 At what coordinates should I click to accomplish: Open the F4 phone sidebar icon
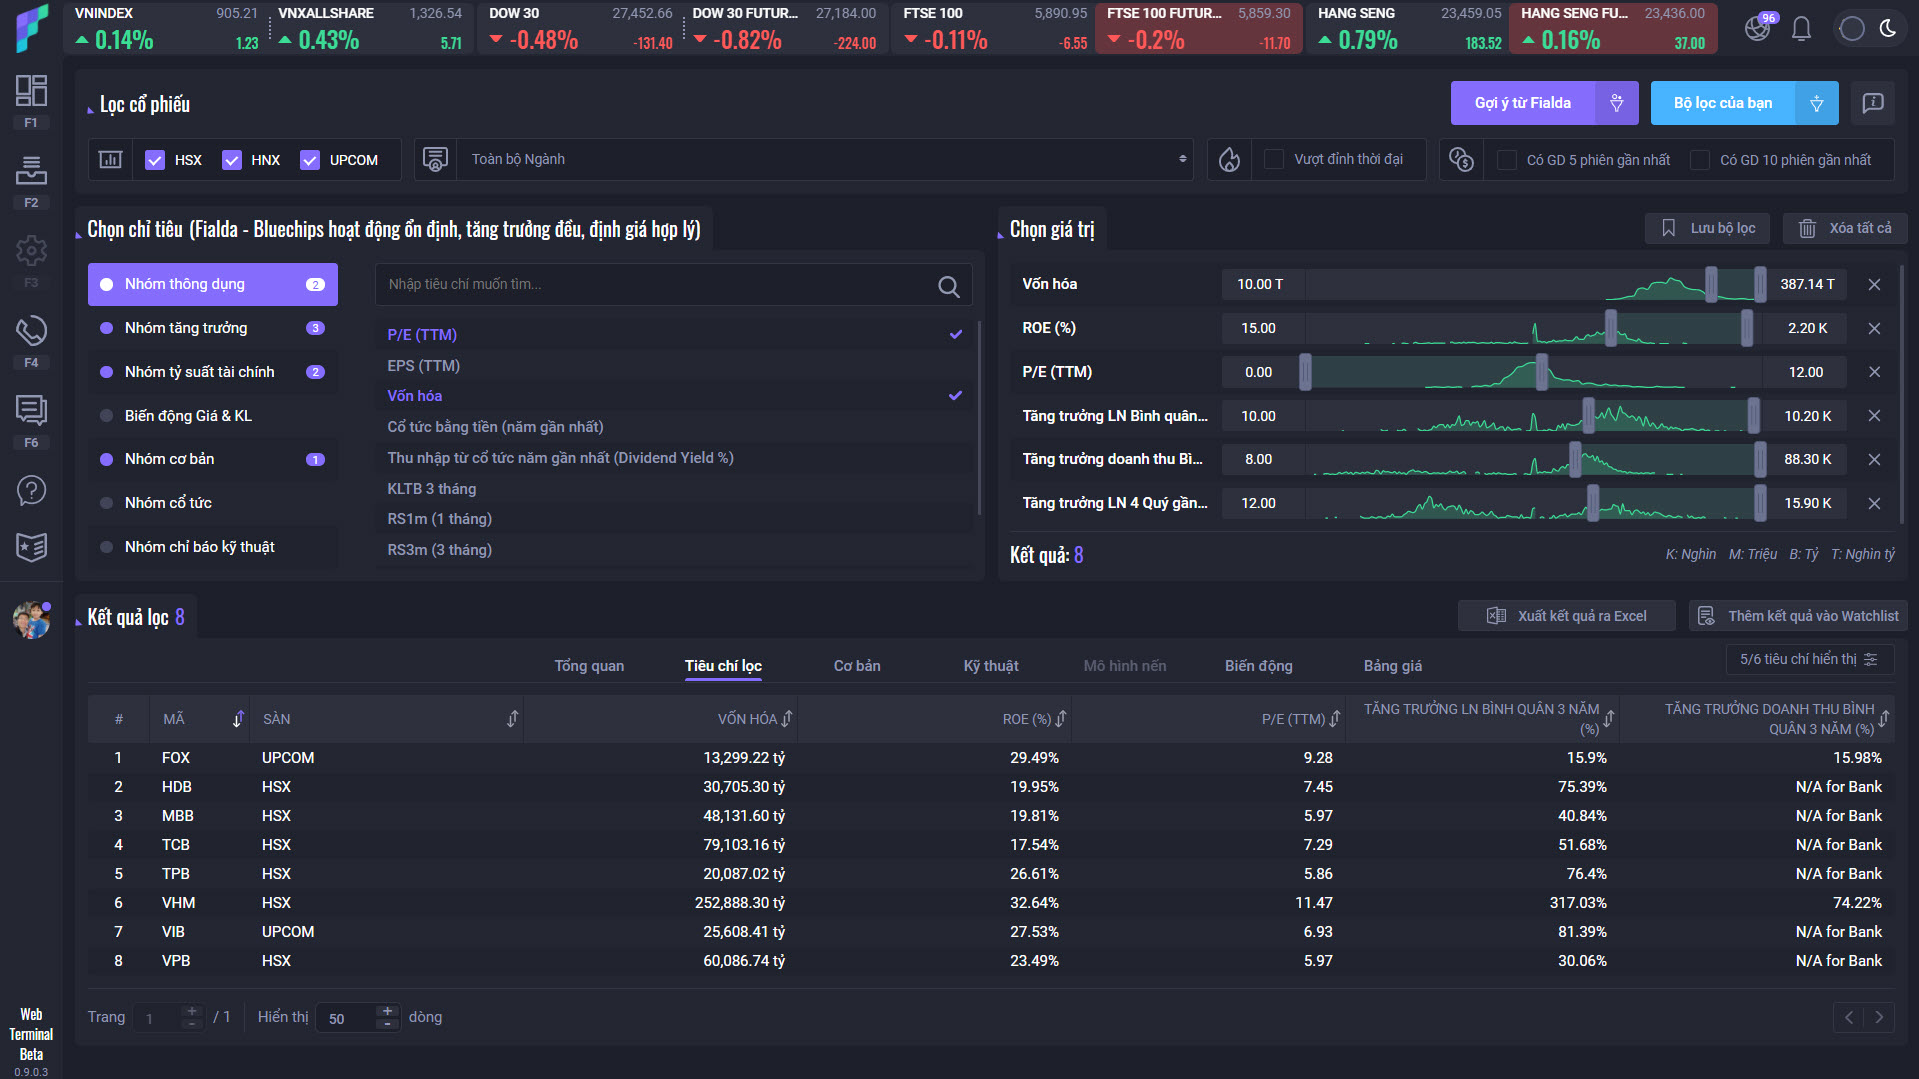pos(31,332)
